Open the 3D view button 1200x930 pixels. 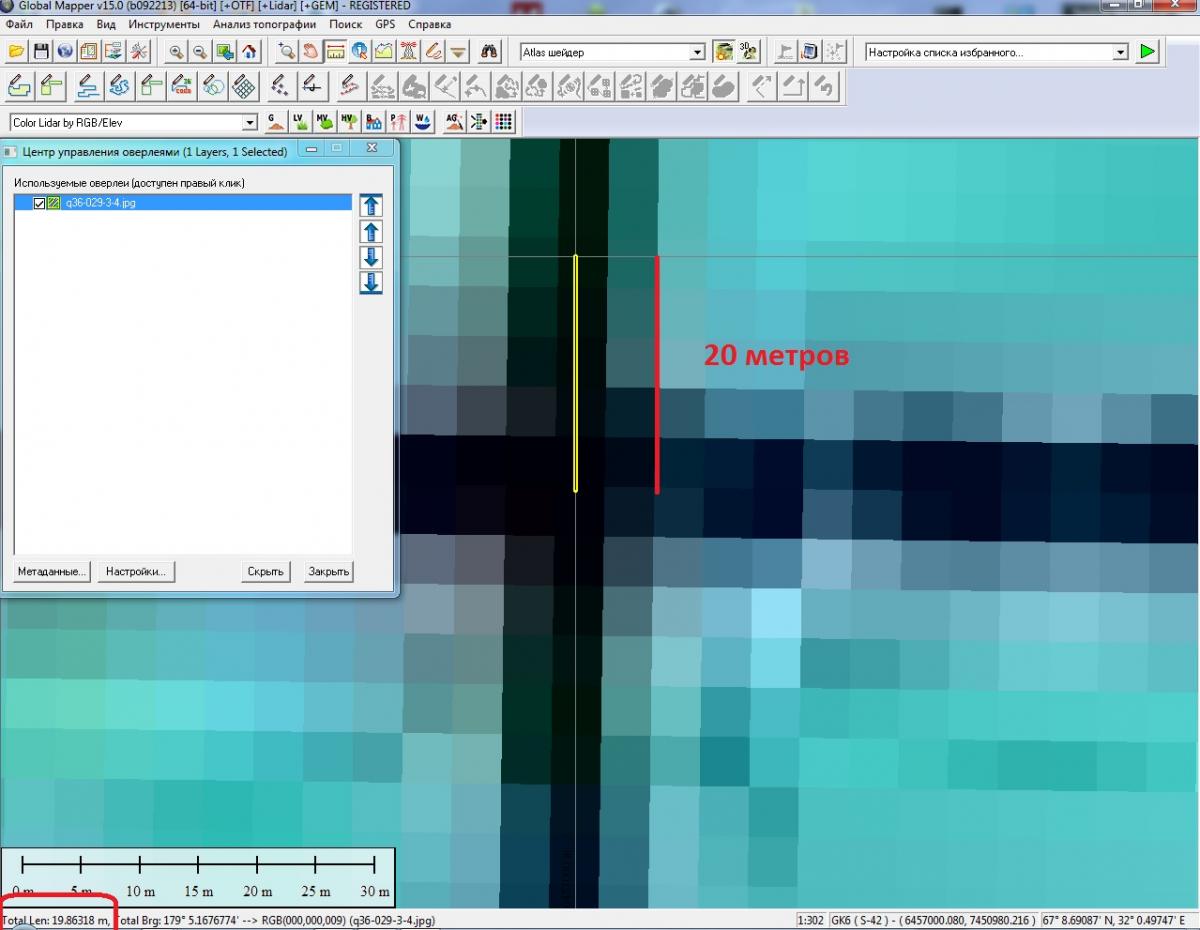pos(748,51)
